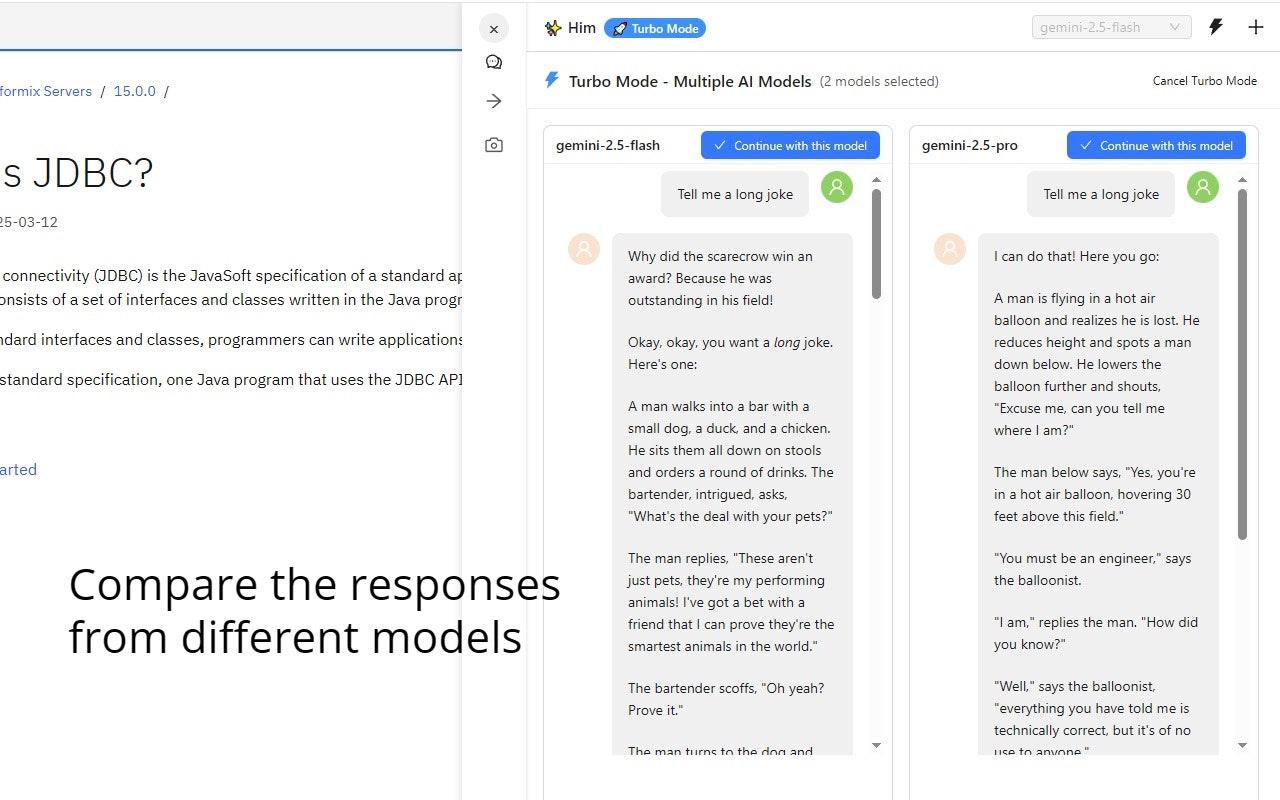Continue with the gemini-2.5-flash model
1280x800 pixels.
tap(790, 145)
